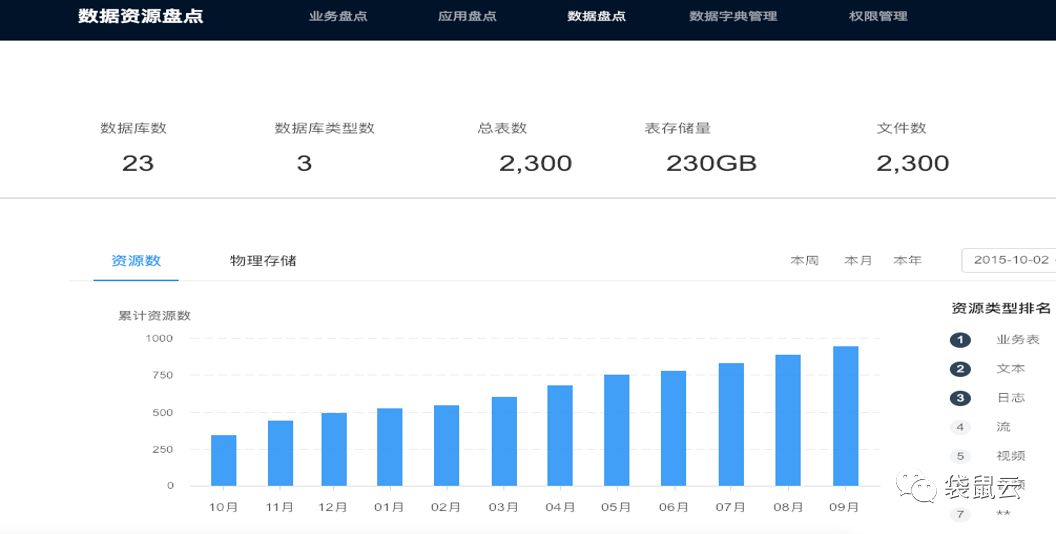Click the 08月 bar in chart
The width and height of the screenshot is (1056, 534).
788,420
